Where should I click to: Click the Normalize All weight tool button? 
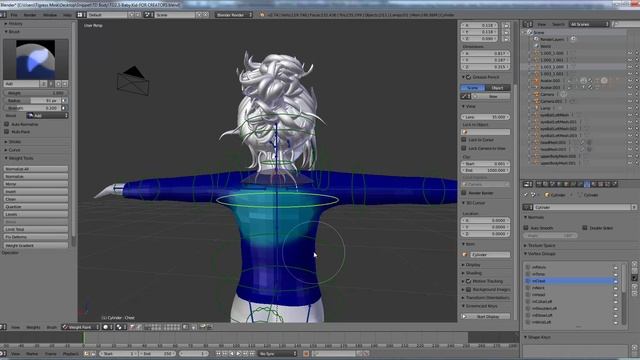(36, 169)
